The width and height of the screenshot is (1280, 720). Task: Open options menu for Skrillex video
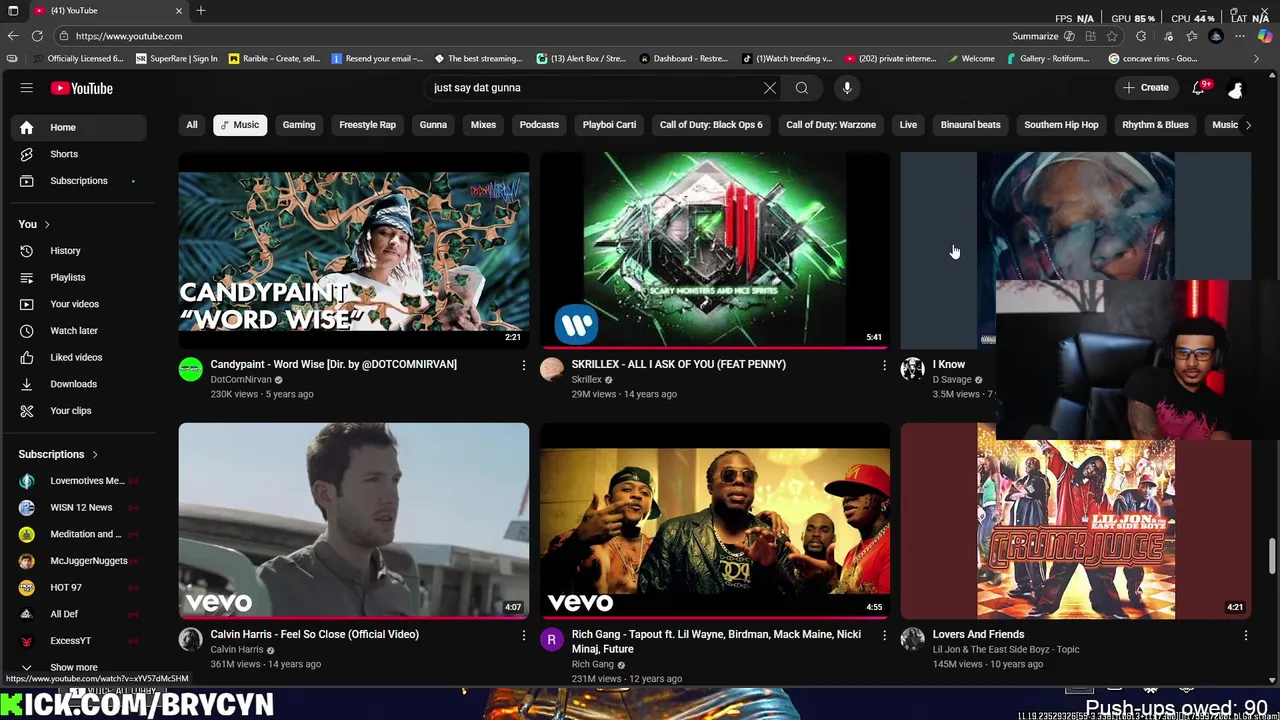pyautogui.click(x=884, y=365)
